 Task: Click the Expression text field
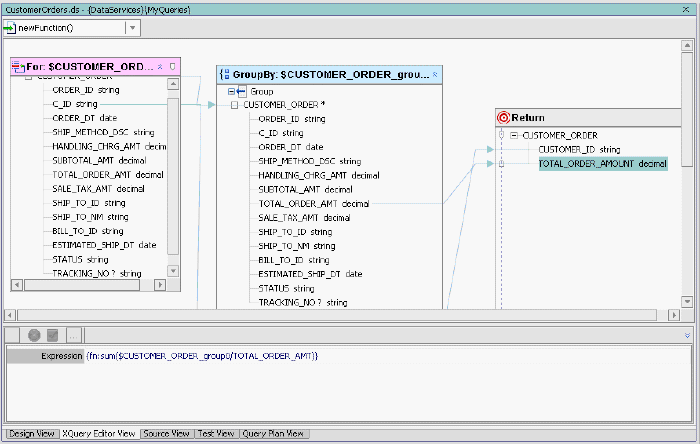click(x=388, y=356)
